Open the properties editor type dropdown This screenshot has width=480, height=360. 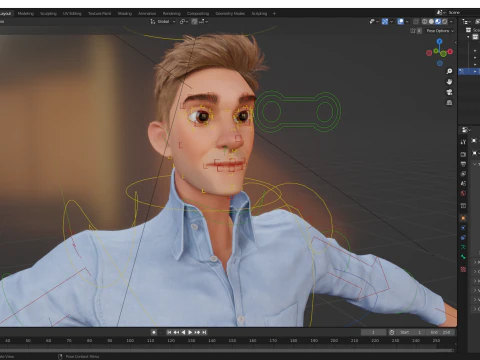click(x=466, y=130)
